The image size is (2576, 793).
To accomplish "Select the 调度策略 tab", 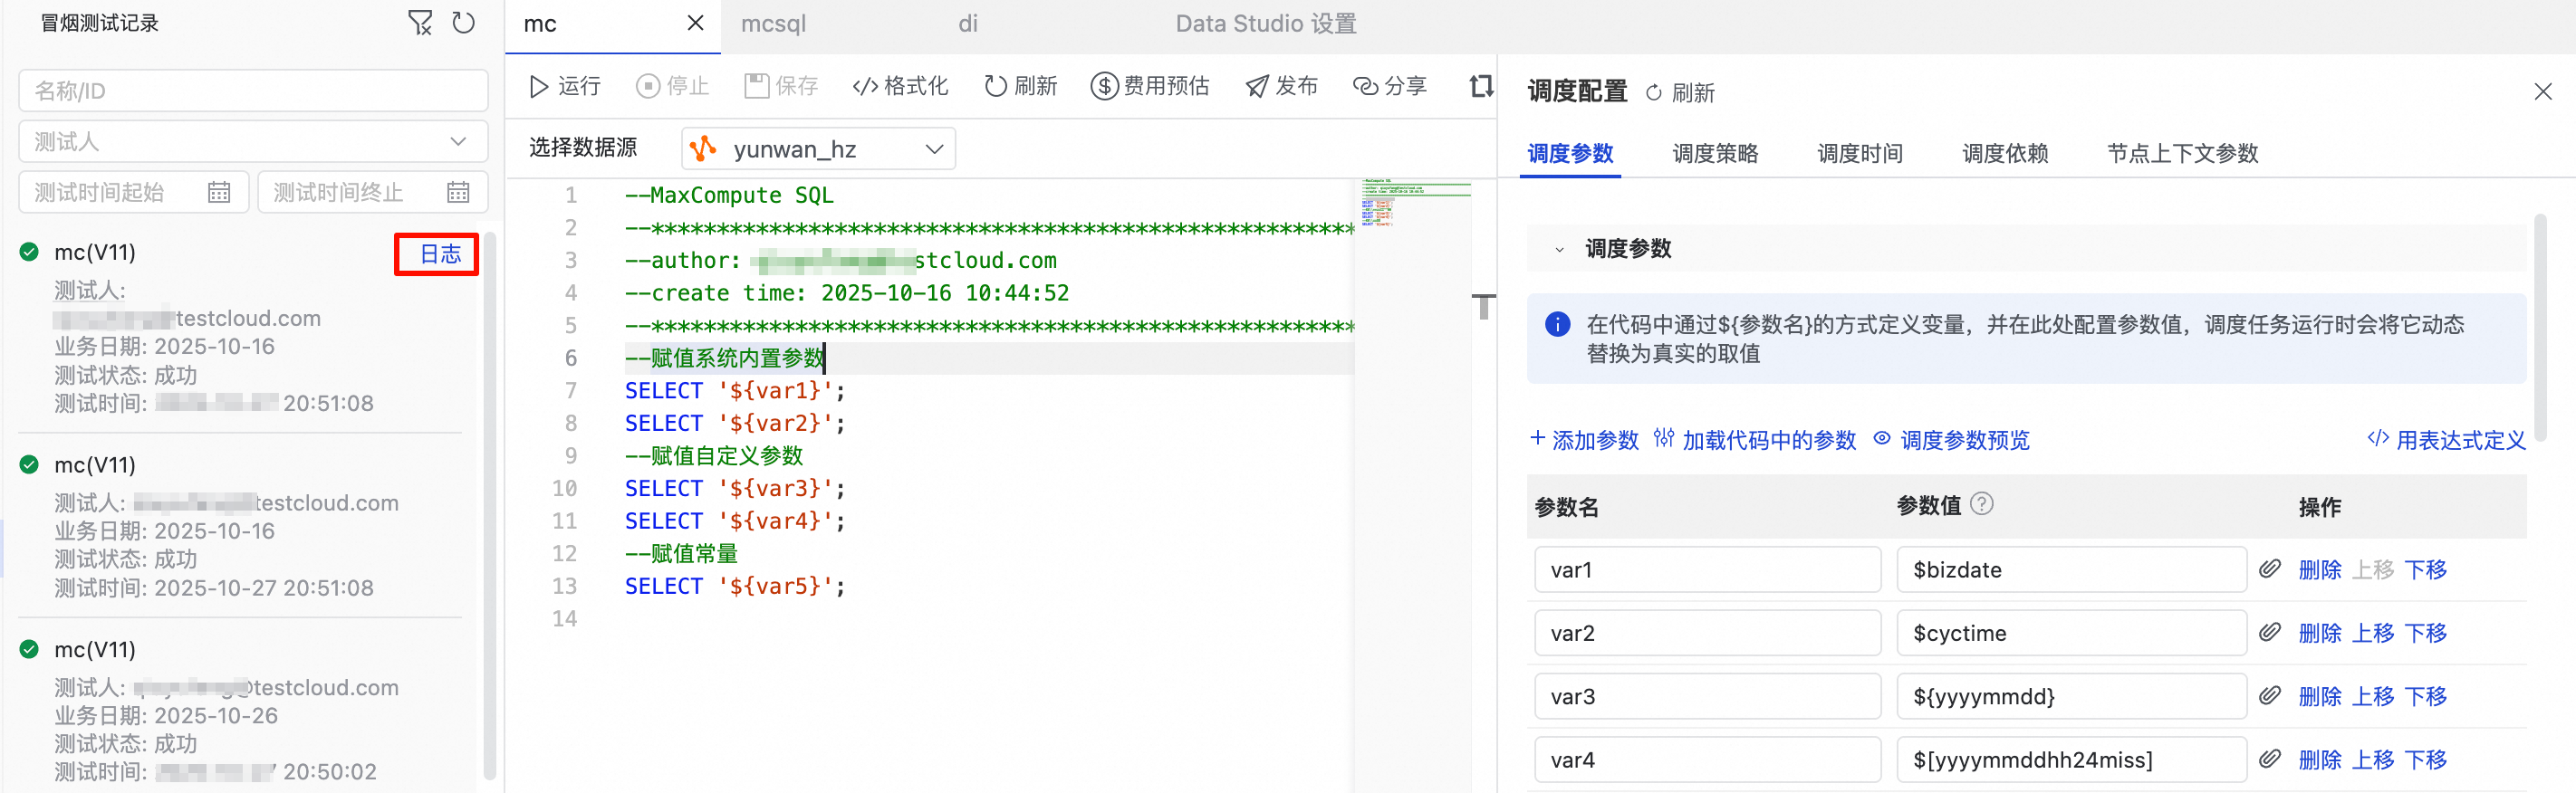I will tap(1715, 154).
